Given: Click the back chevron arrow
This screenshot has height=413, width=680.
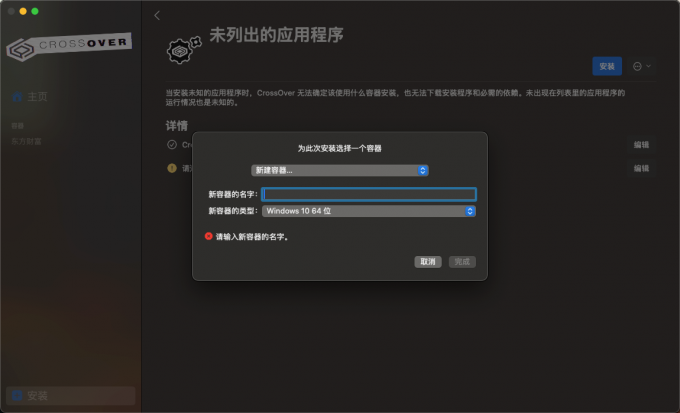Looking at the screenshot, I should point(157,16).
